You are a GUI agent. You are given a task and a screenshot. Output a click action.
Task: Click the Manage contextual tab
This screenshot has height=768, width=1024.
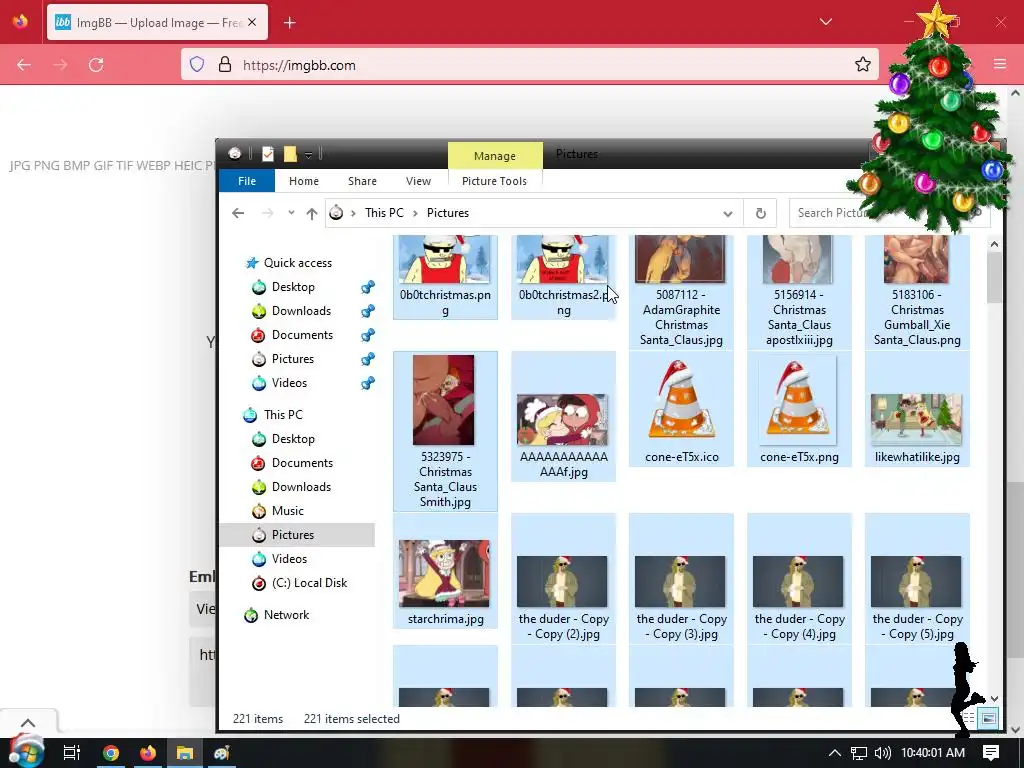point(494,155)
